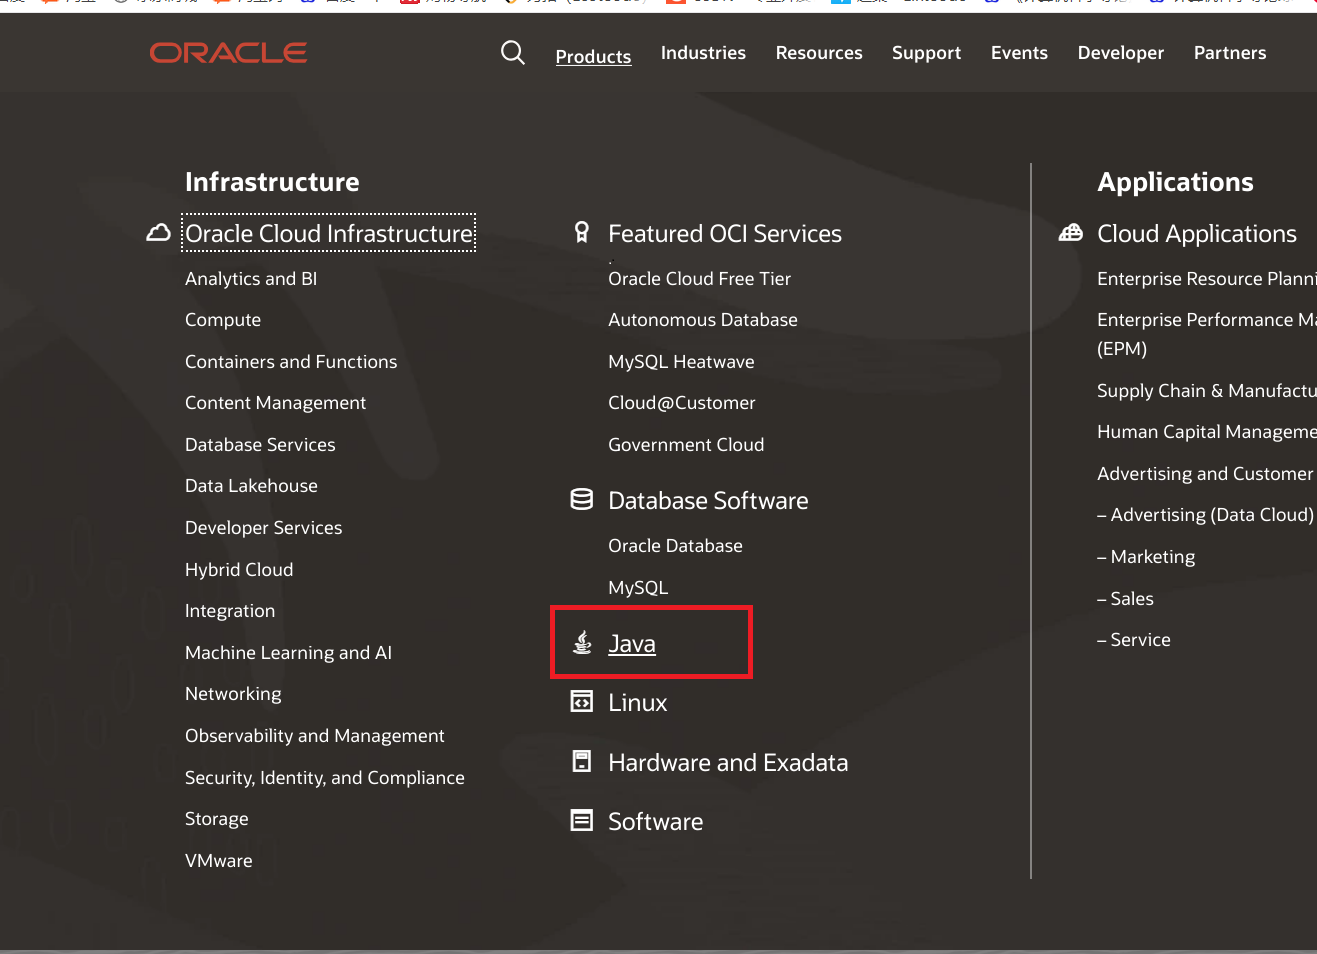Open the MySQL link under Database Software
1317x954 pixels.
click(638, 588)
